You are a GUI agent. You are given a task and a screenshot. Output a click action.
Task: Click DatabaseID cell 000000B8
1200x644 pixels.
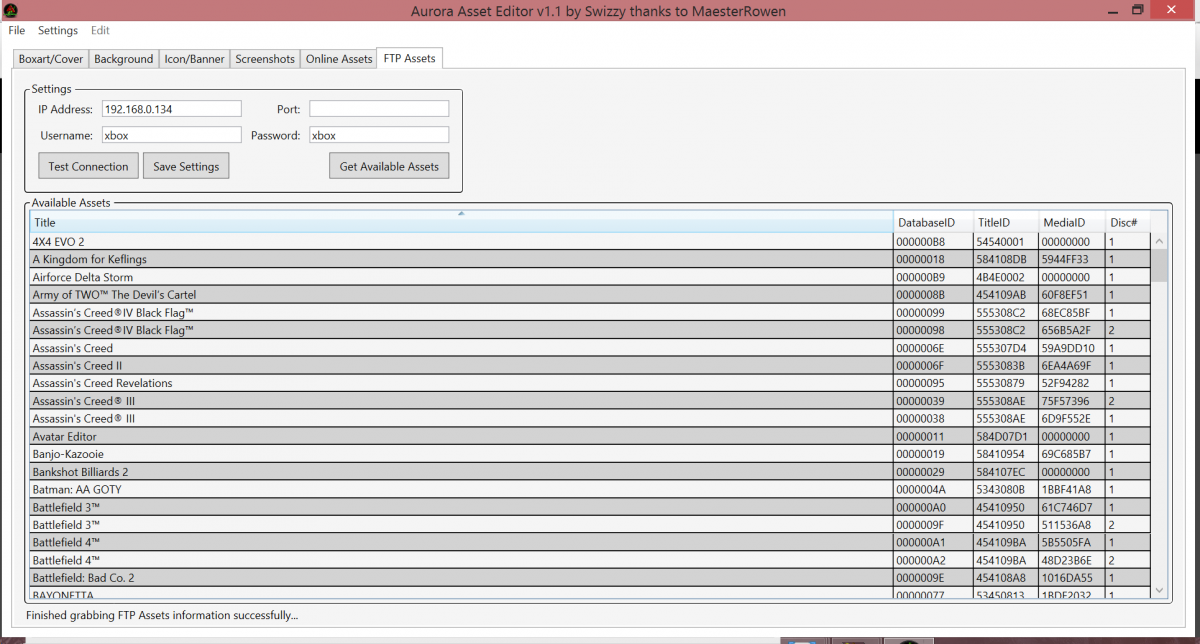(x=933, y=242)
